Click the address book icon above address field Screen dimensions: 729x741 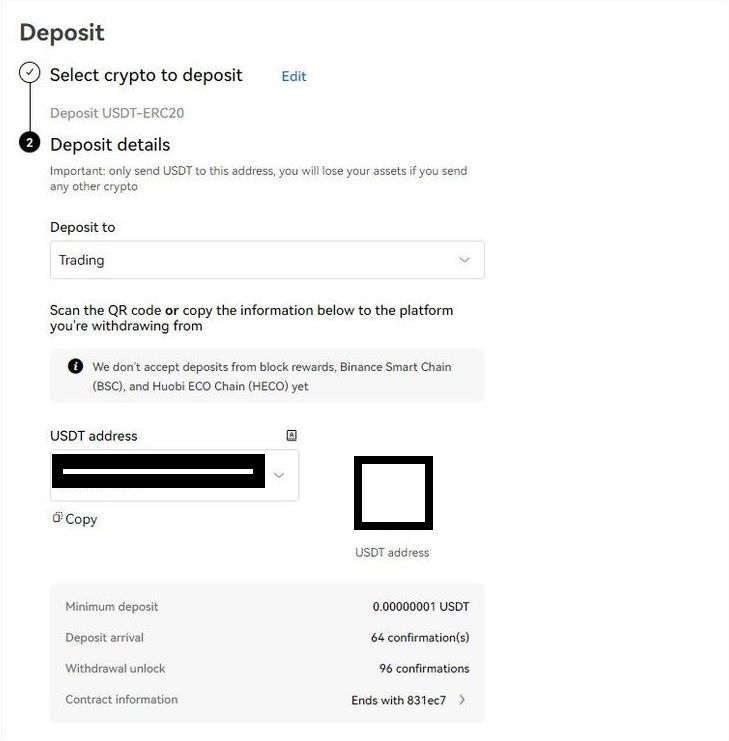coord(291,435)
